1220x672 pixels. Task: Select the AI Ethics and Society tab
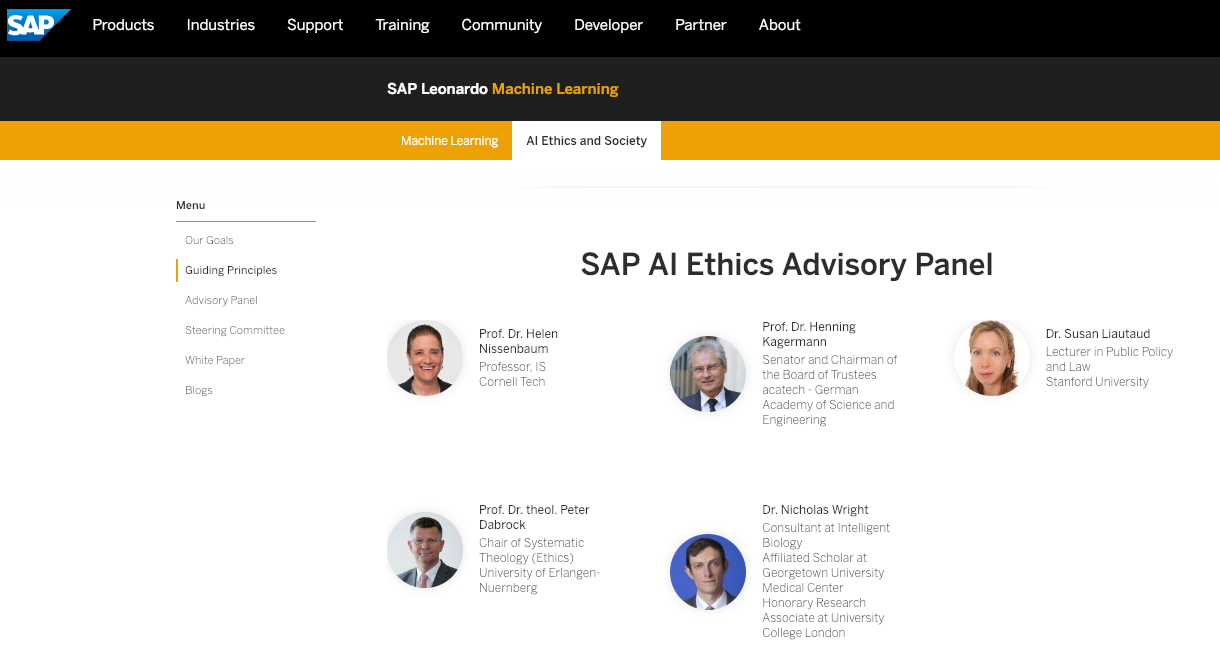tap(586, 141)
